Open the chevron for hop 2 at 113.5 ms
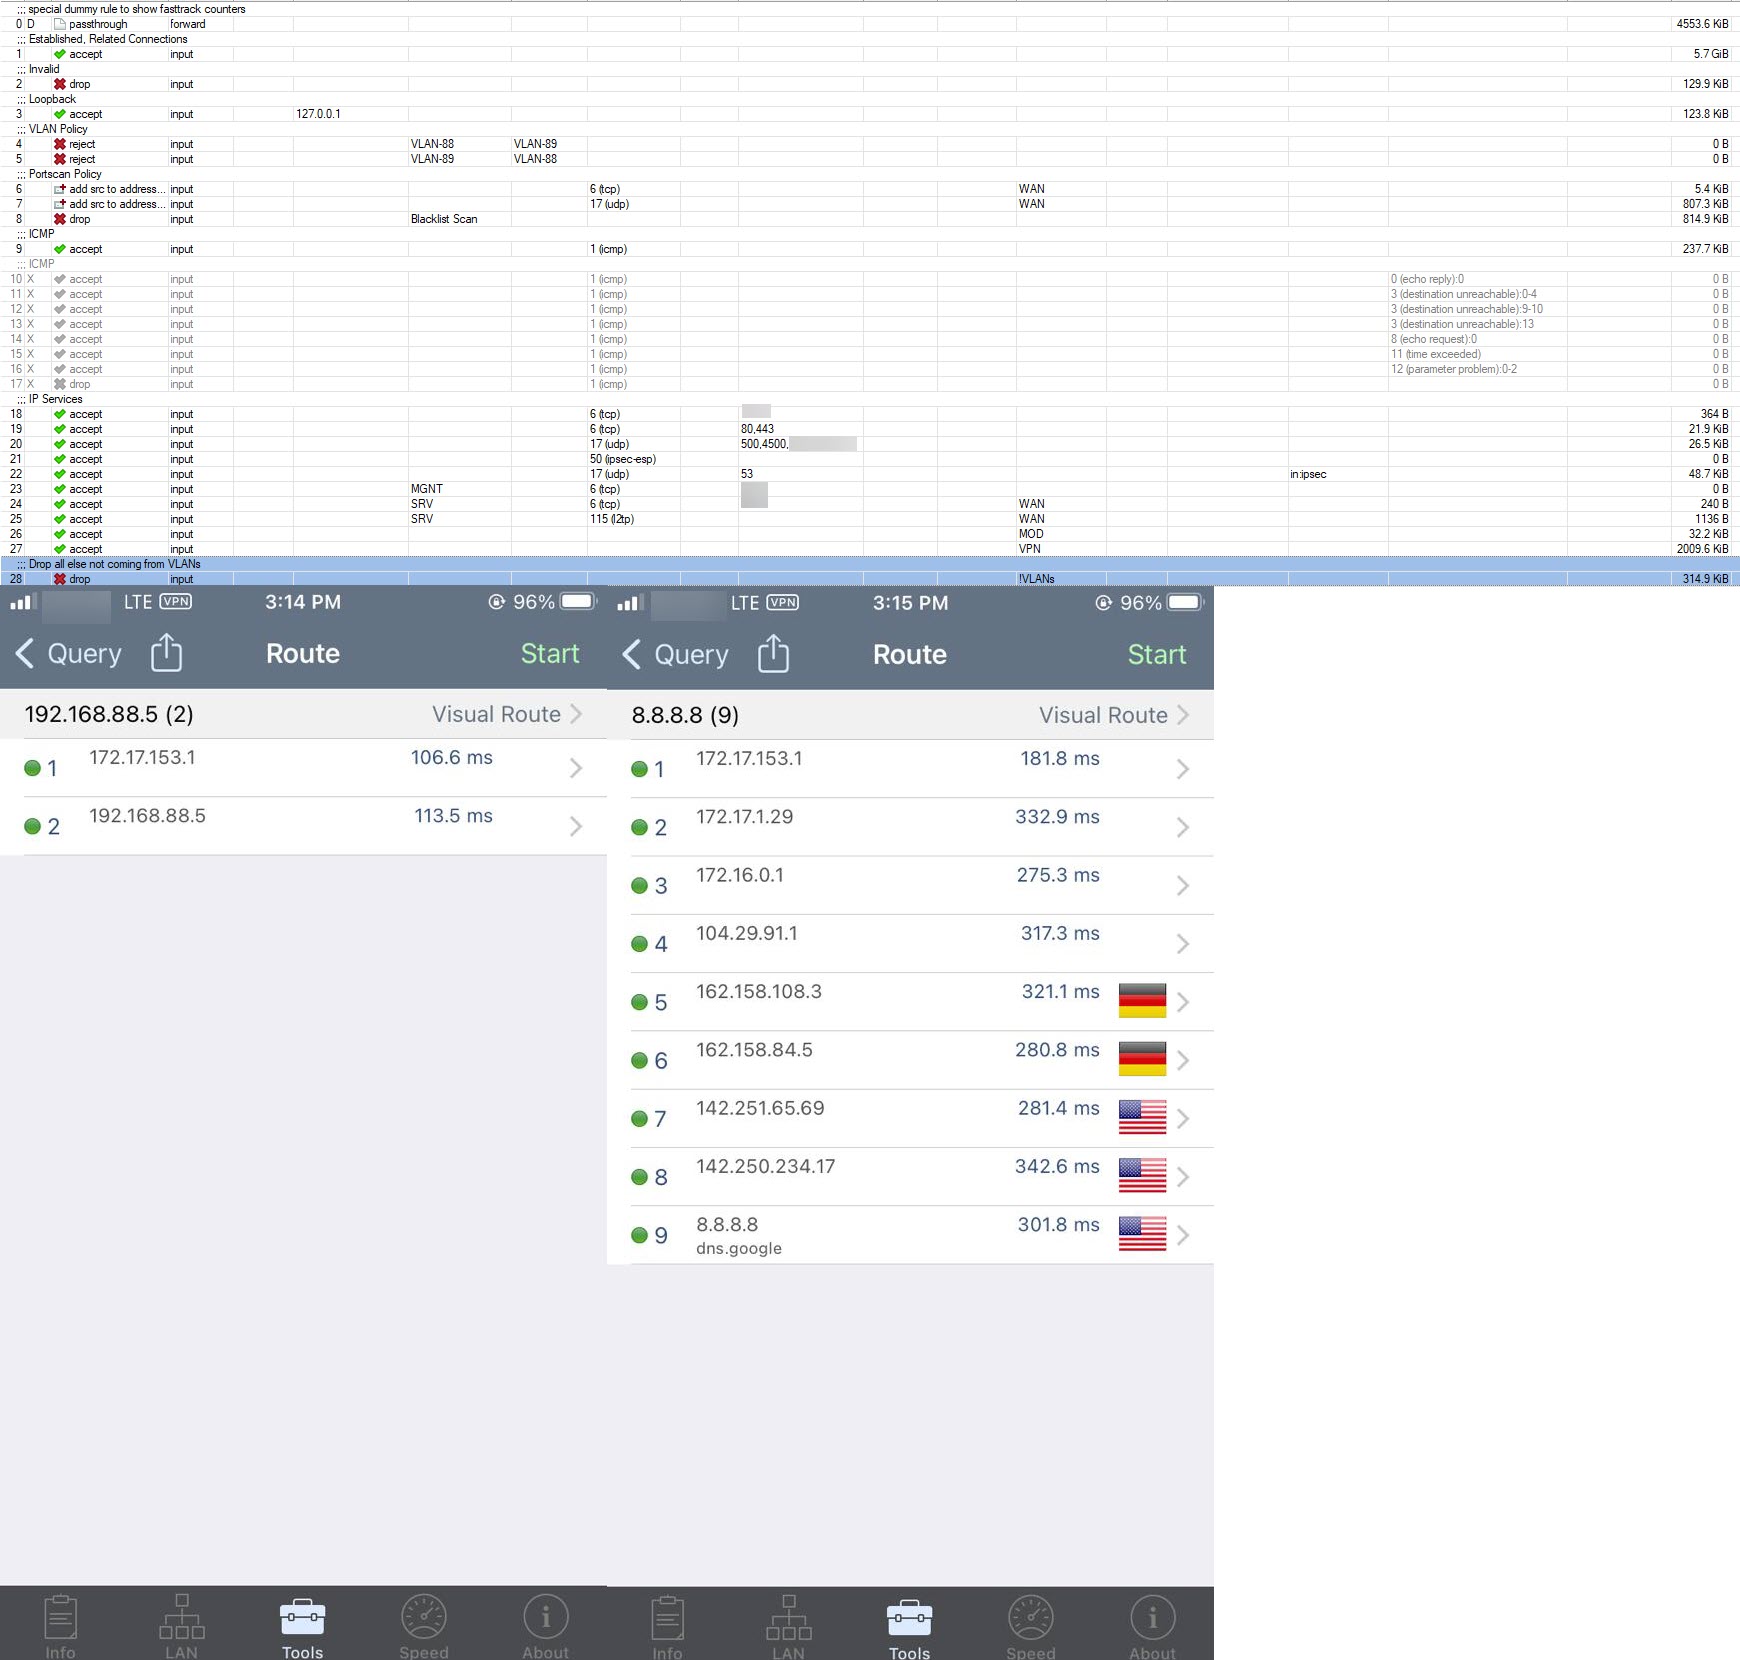 (x=576, y=826)
